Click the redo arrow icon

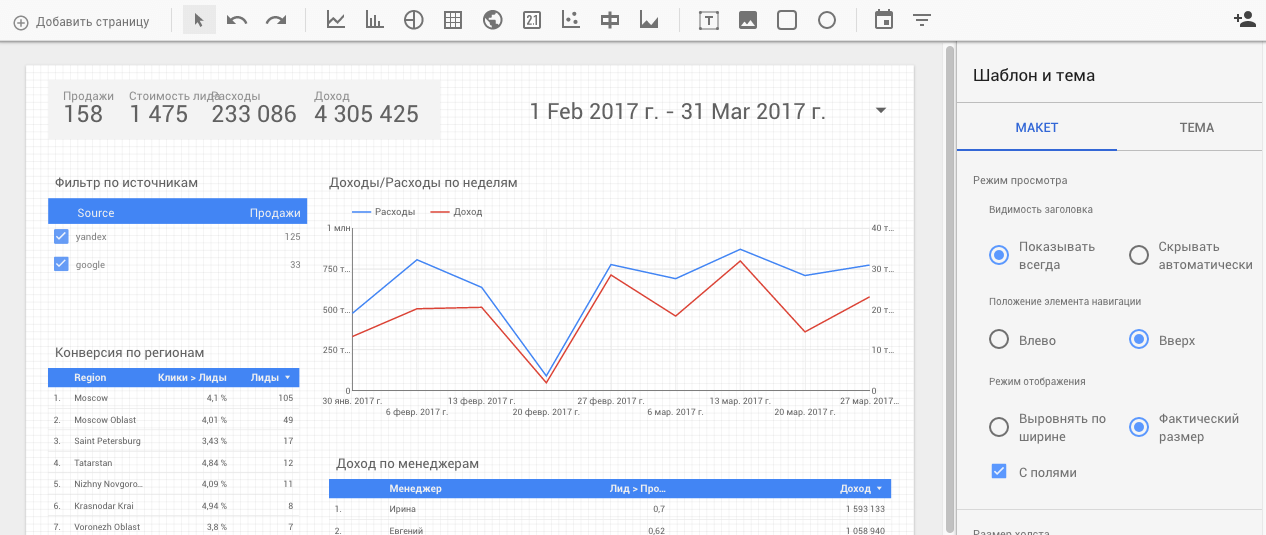[276, 20]
